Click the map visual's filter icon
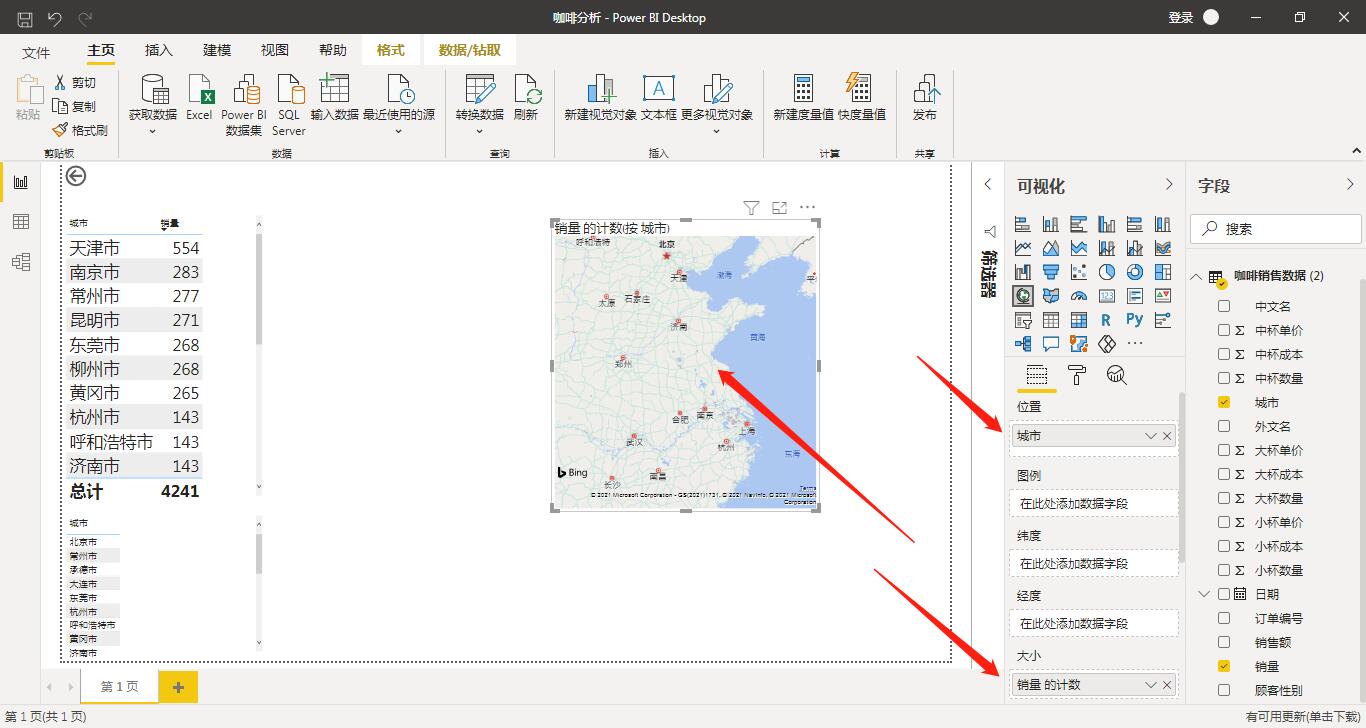The height and width of the screenshot is (728, 1366). tap(751, 208)
